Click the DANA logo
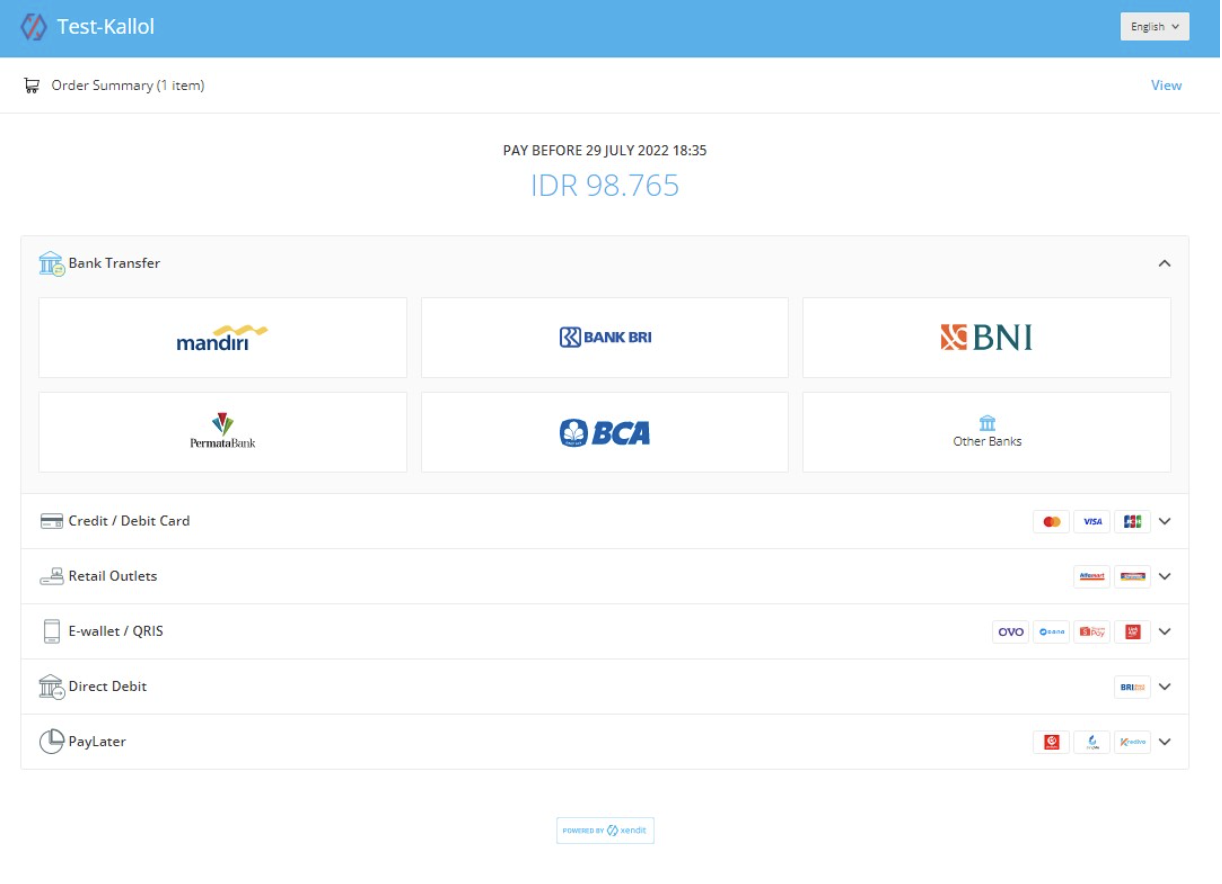The width and height of the screenshot is (1222, 884). (x=1051, y=631)
